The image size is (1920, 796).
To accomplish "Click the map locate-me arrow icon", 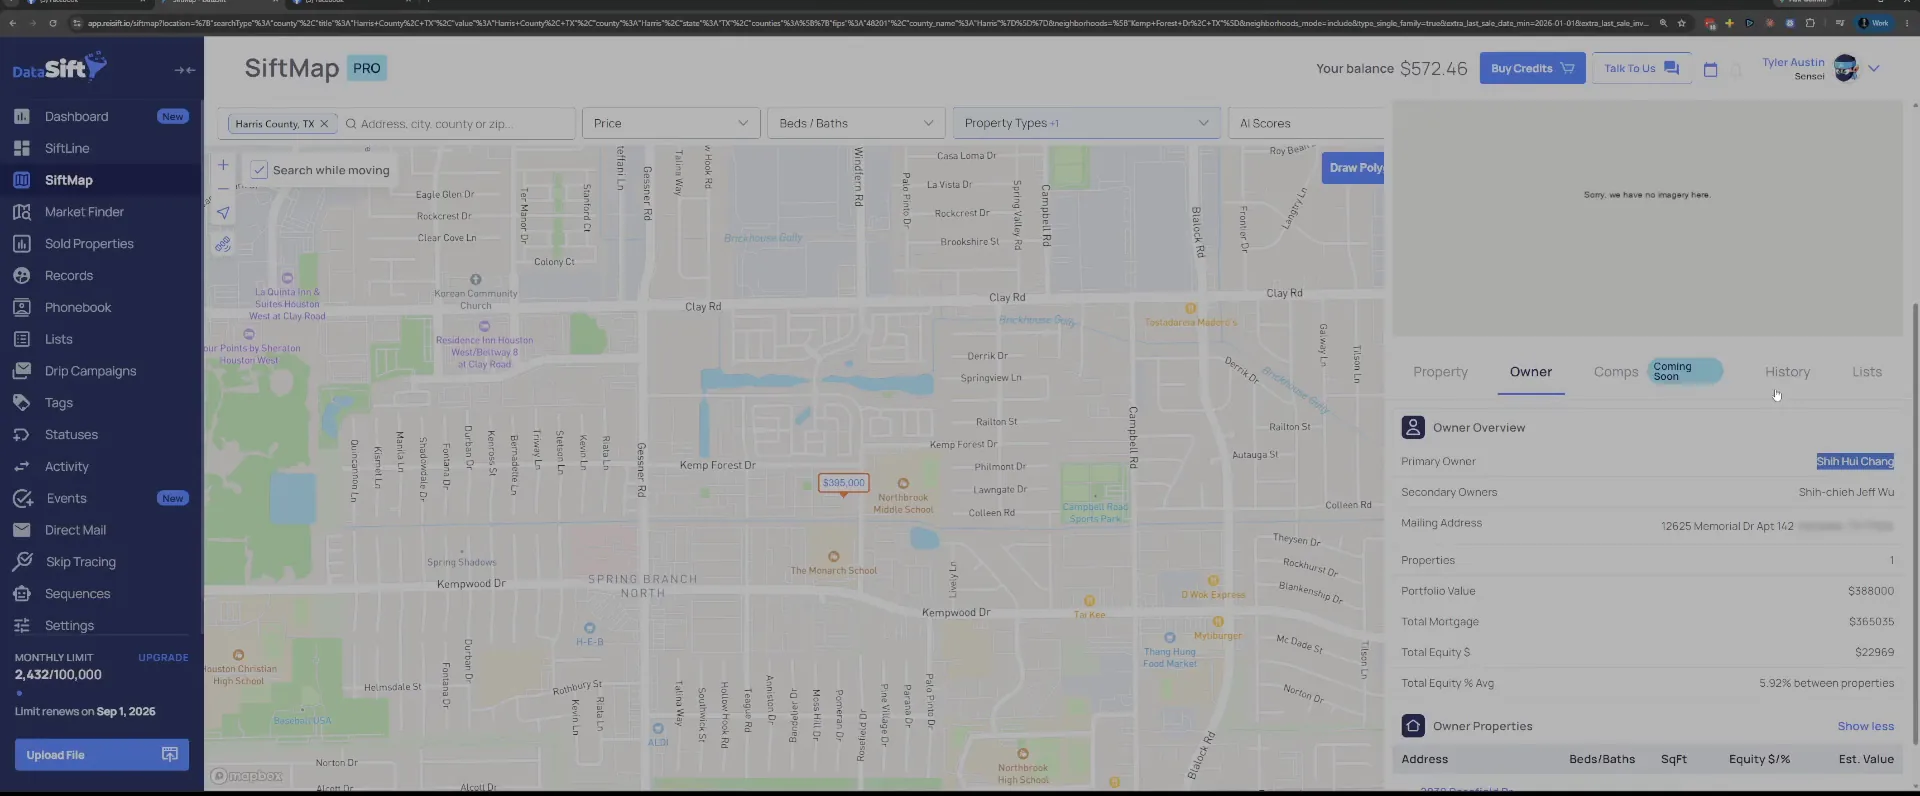I will tap(223, 212).
